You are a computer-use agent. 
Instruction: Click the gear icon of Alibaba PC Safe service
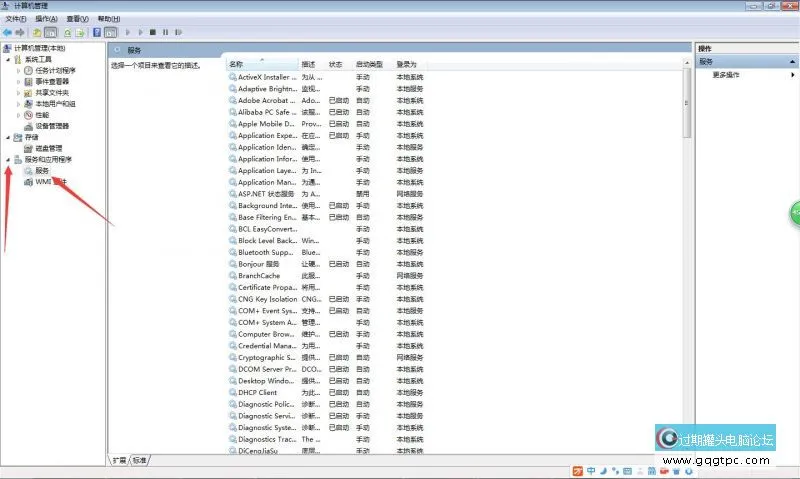[232, 112]
